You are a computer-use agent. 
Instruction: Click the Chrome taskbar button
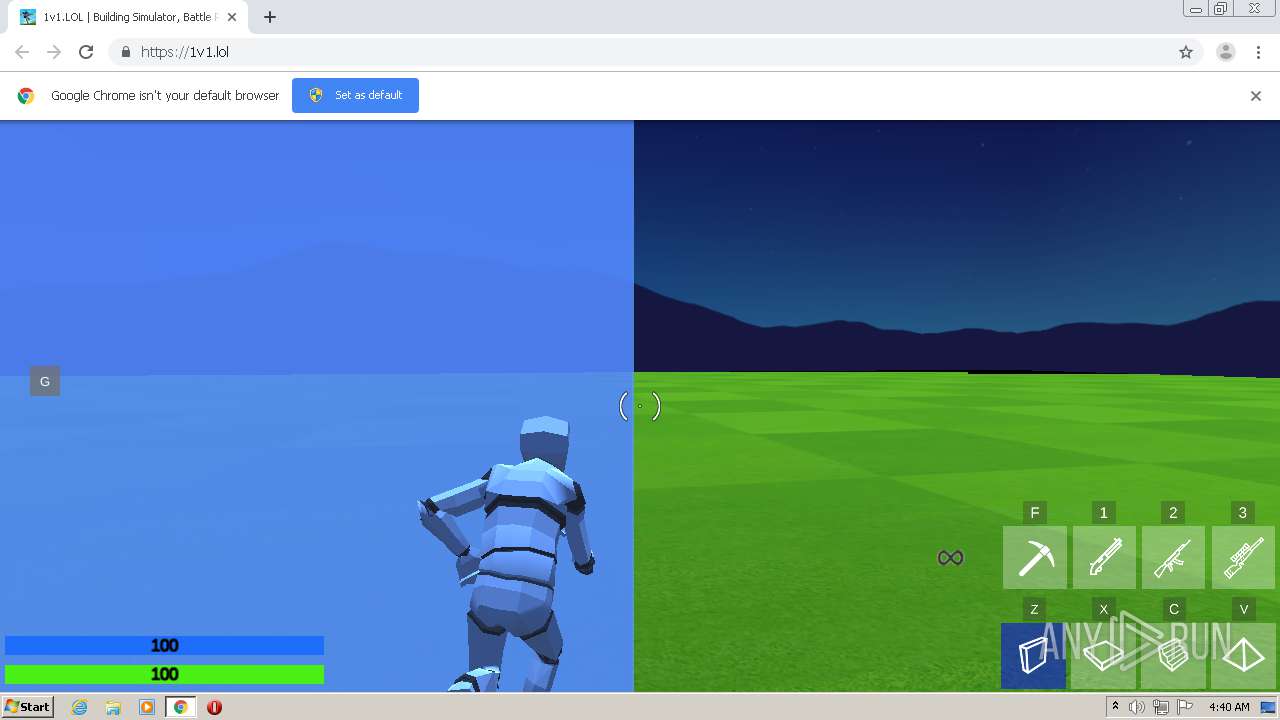click(181, 707)
